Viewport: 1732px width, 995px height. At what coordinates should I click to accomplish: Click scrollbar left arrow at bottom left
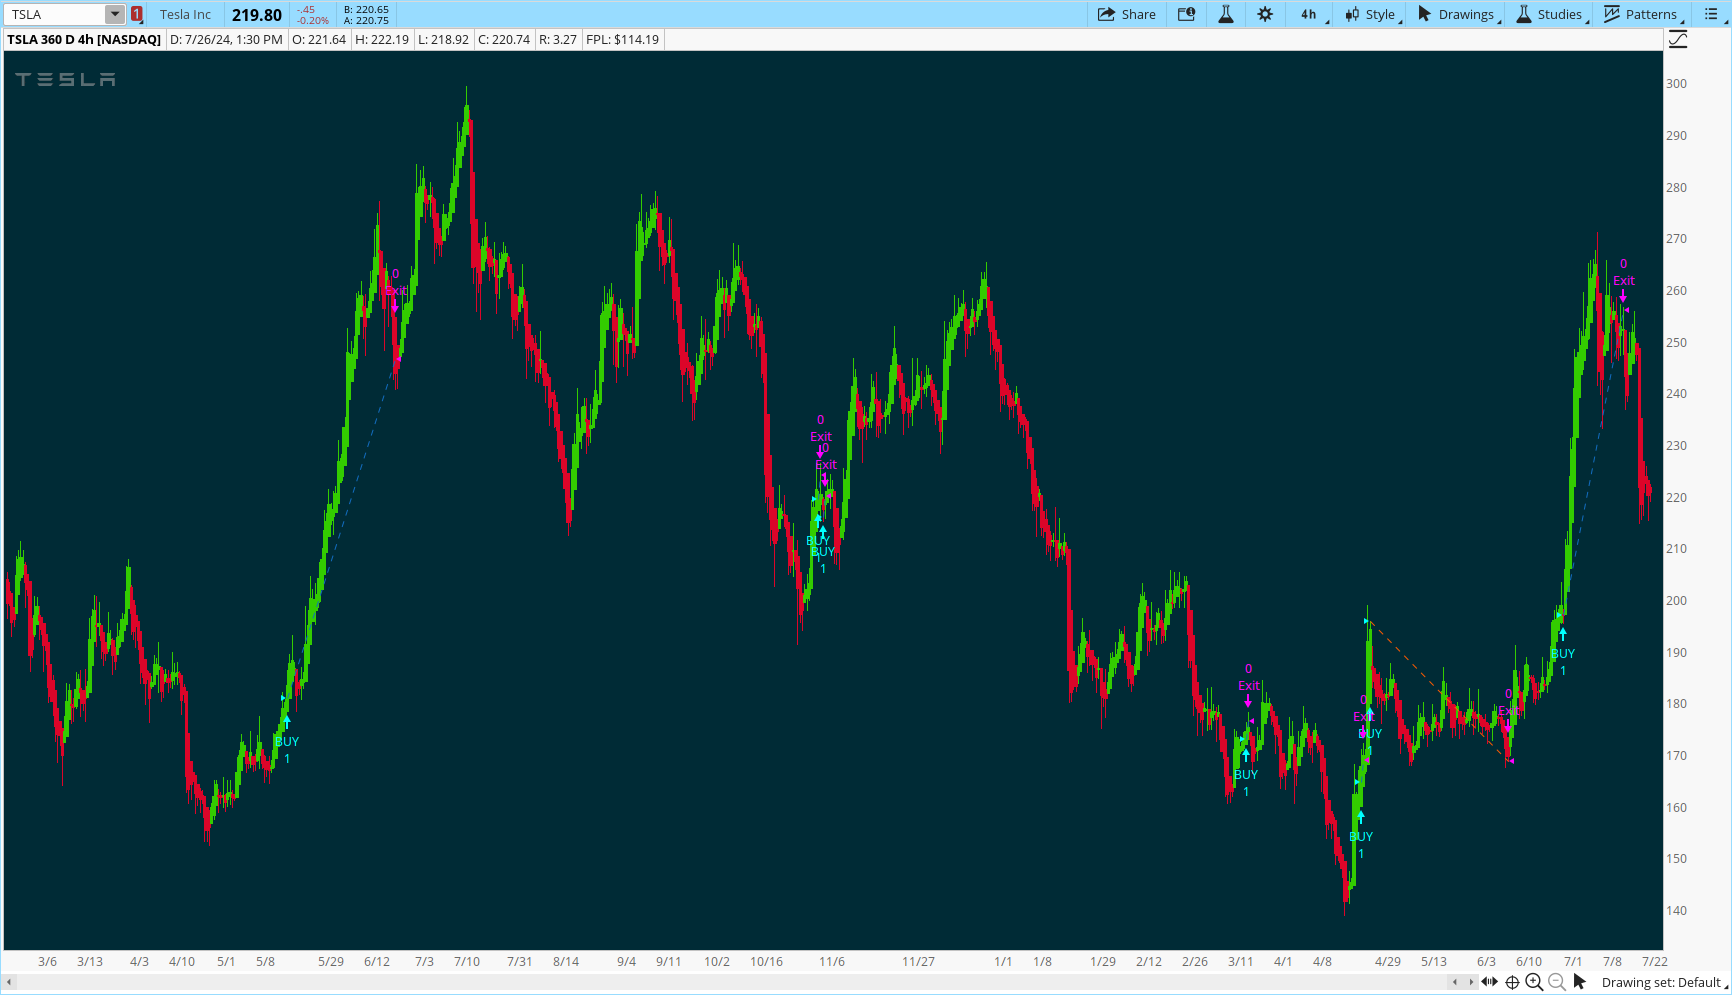(x=9, y=982)
